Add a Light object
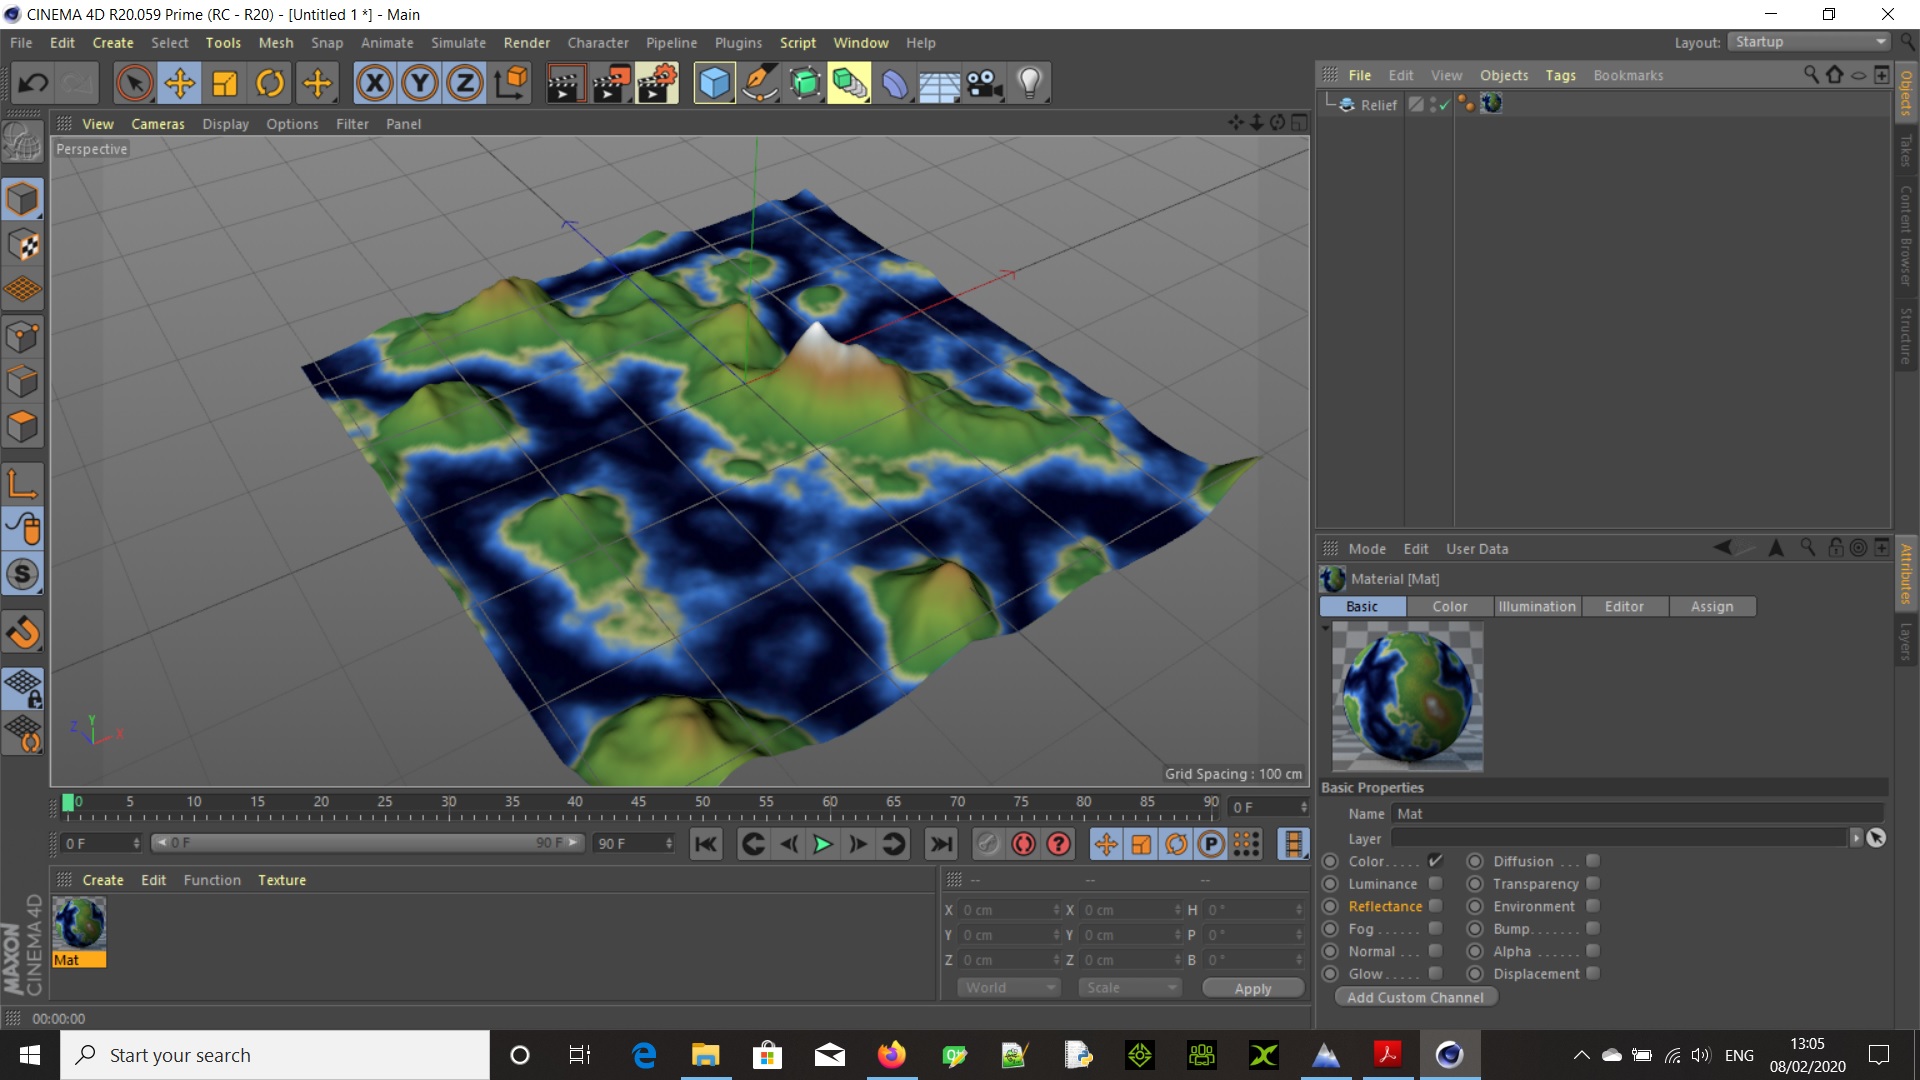This screenshot has width=1920, height=1080. click(x=1030, y=83)
